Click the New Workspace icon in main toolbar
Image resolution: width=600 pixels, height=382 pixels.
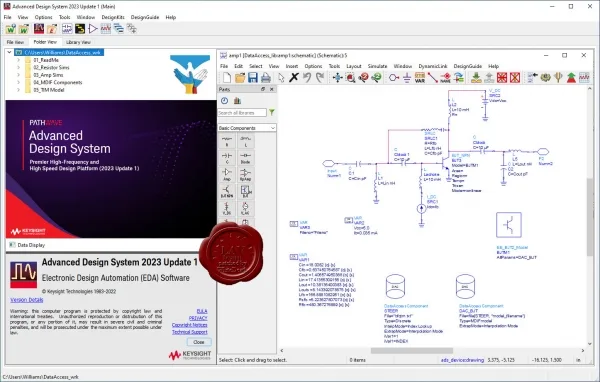coord(11,29)
